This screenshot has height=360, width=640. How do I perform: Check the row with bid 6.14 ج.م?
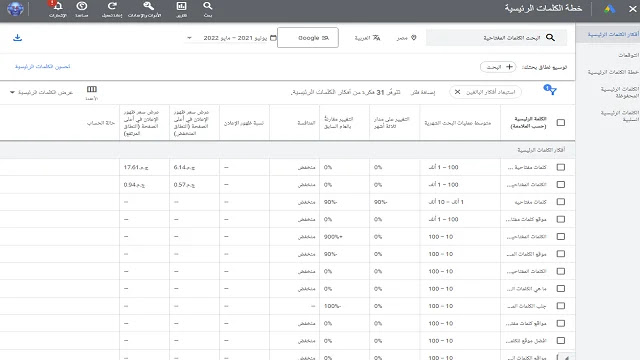[x=561, y=167]
